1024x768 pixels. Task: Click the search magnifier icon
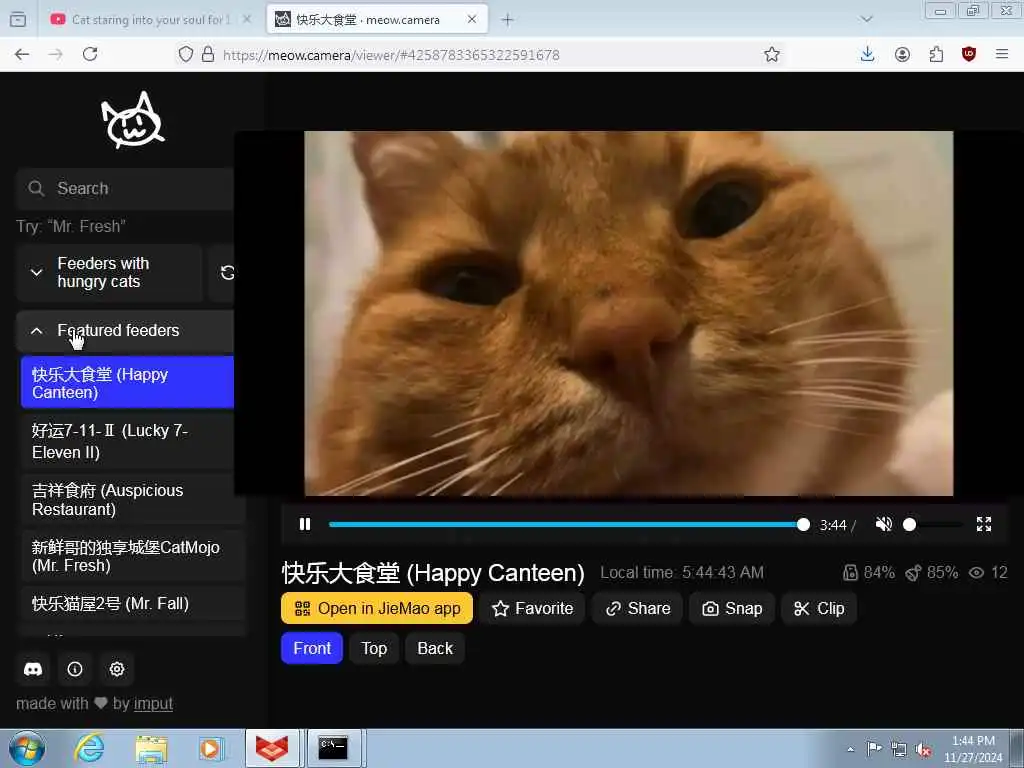pos(37,189)
